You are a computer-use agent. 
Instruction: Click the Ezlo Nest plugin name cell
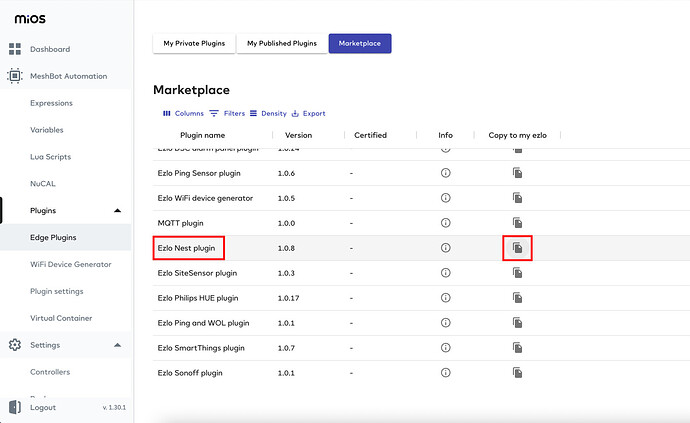pos(187,248)
